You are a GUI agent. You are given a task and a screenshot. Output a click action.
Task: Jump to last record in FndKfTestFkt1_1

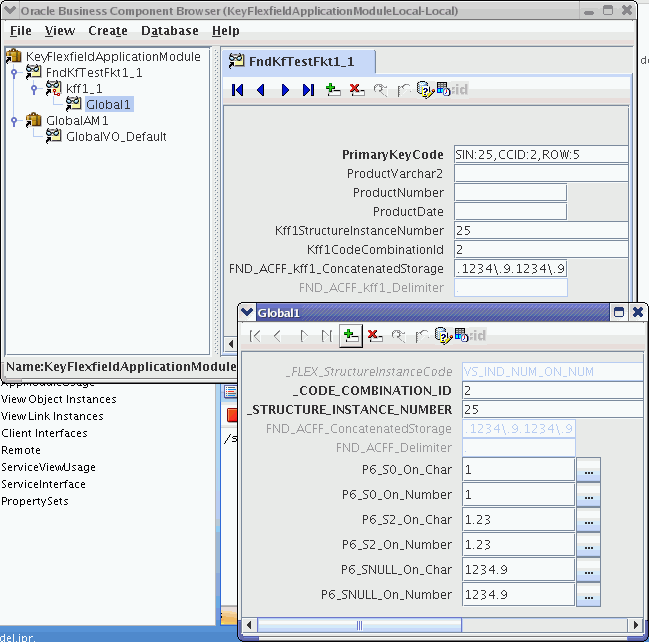pos(308,90)
